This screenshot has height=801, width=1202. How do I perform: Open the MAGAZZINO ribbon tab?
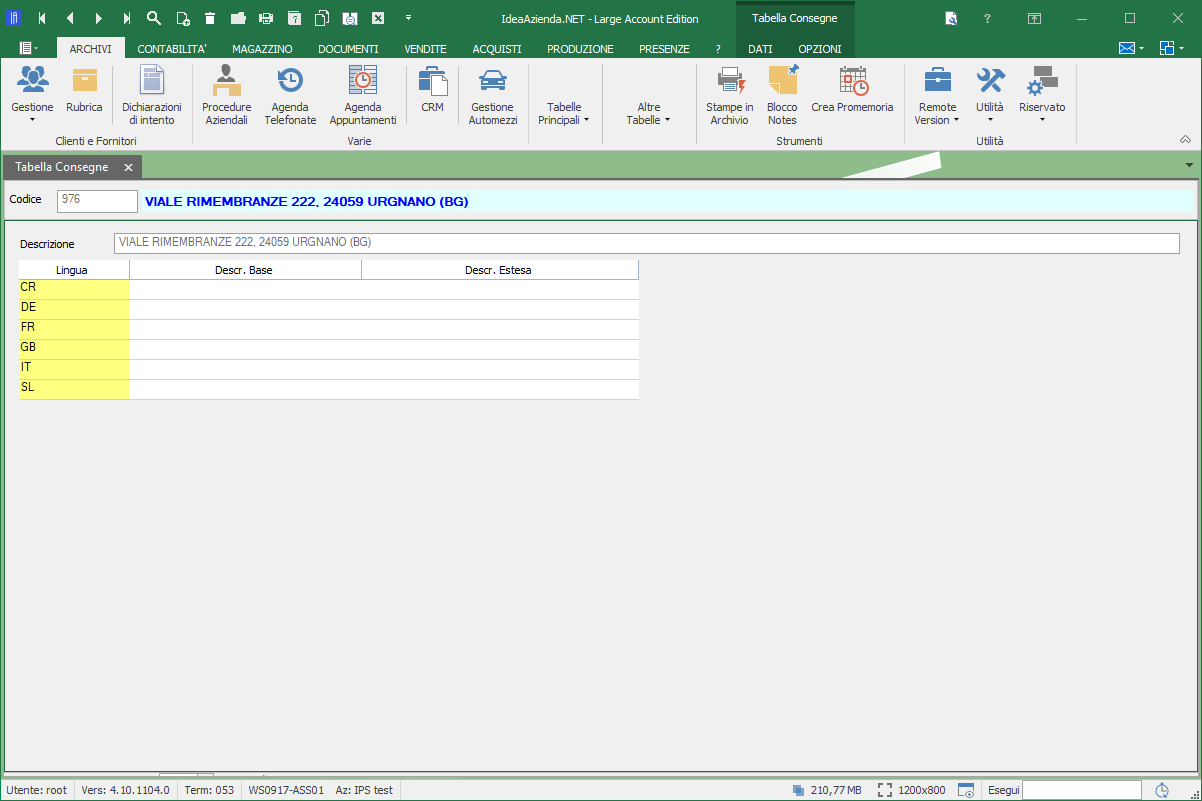[x=262, y=49]
